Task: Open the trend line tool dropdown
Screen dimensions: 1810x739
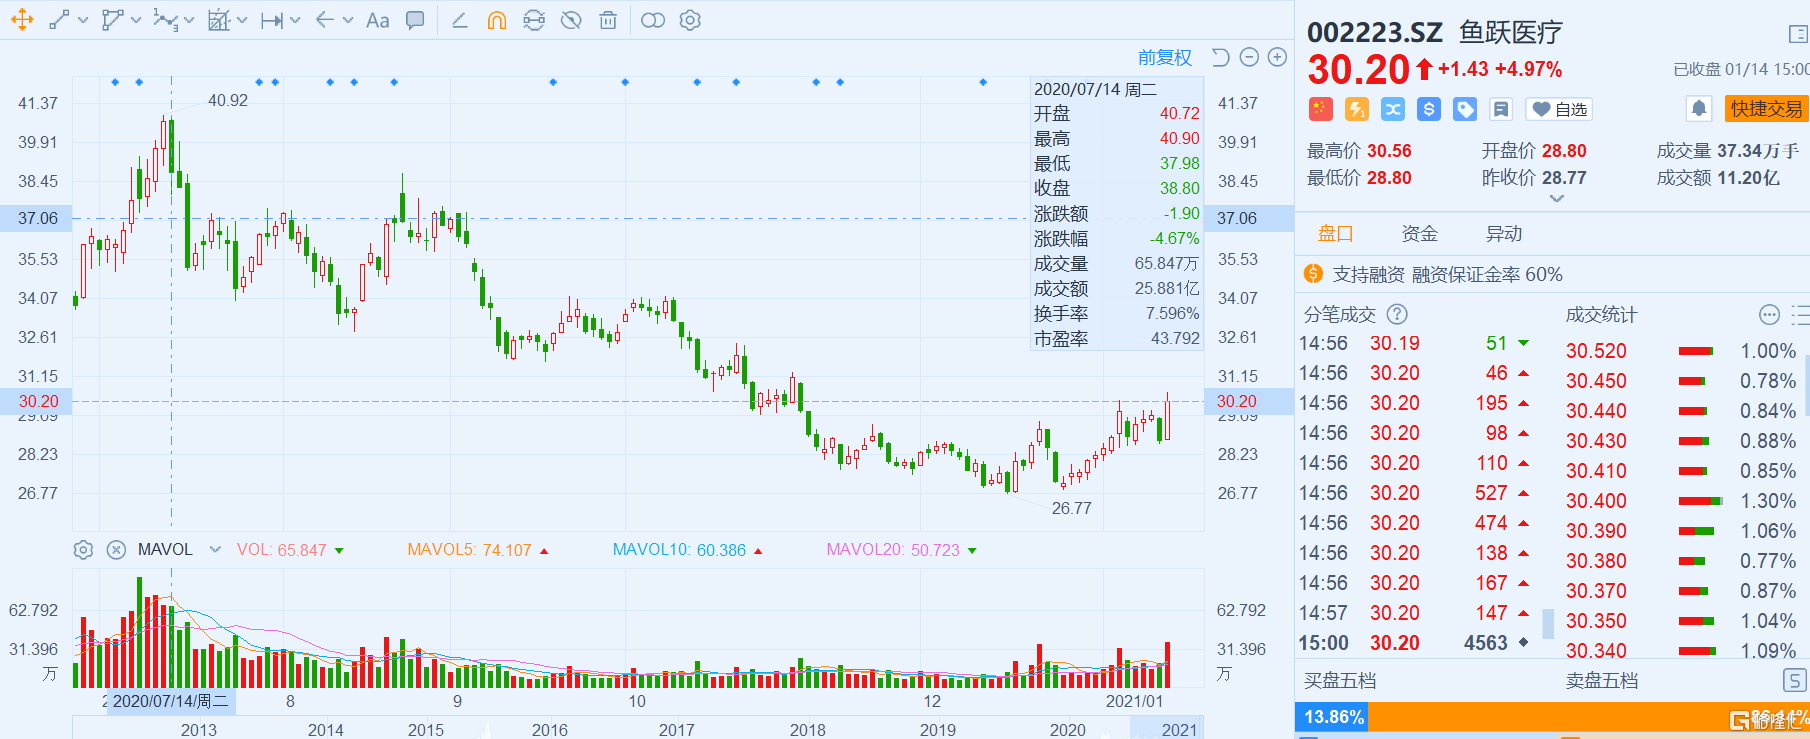Action: pyautogui.click(x=83, y=20)
